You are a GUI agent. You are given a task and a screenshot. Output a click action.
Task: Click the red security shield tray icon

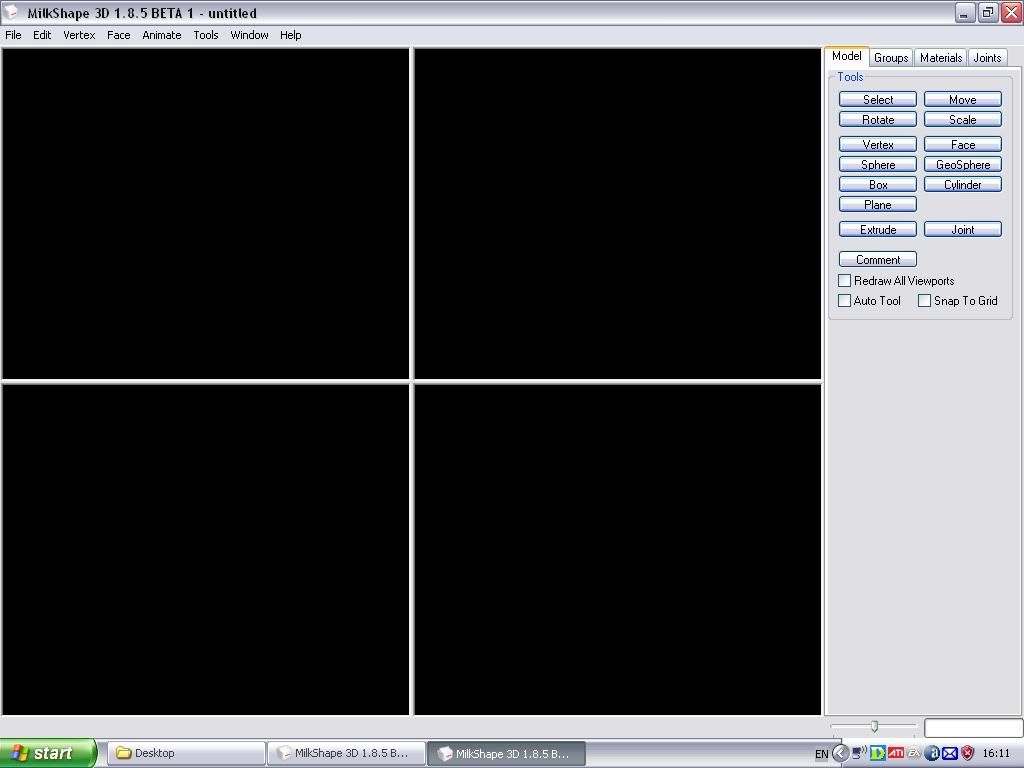click(x=967, y=754)
